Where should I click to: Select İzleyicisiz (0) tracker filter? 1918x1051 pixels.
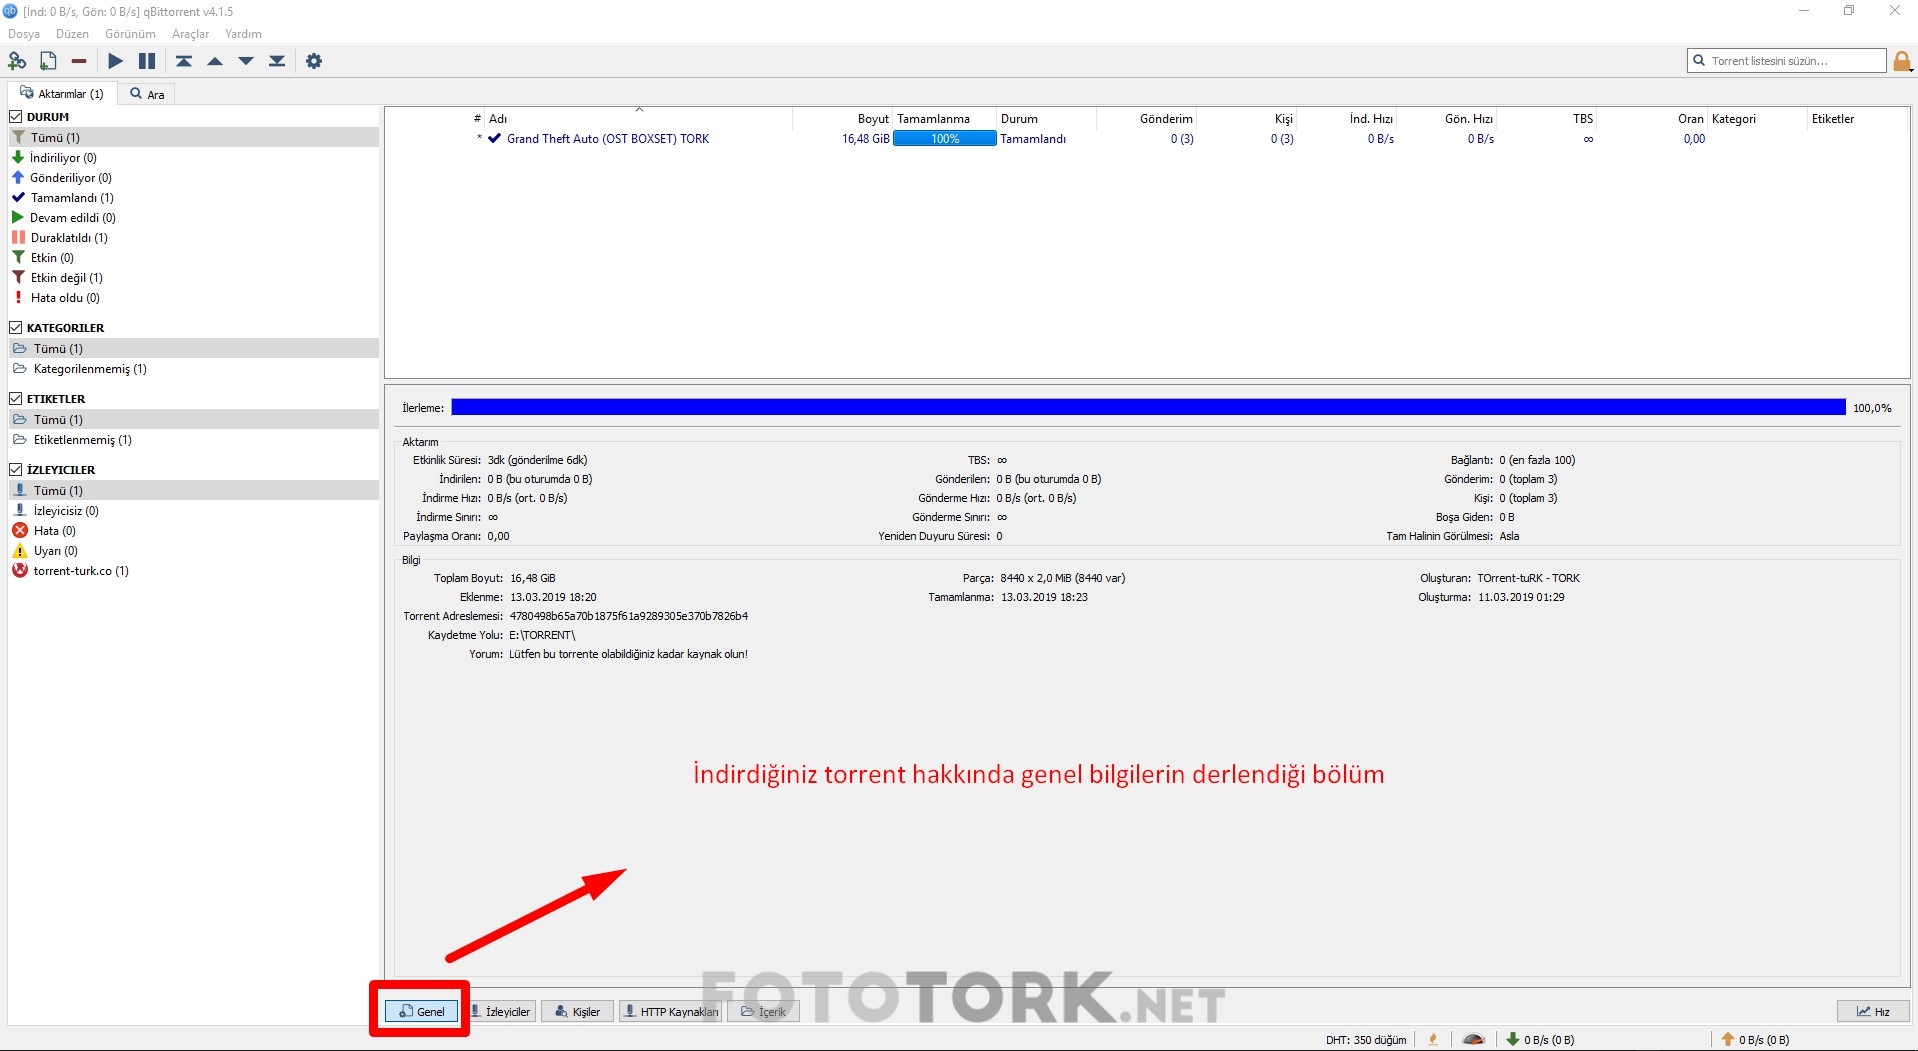tap(194, 511)
